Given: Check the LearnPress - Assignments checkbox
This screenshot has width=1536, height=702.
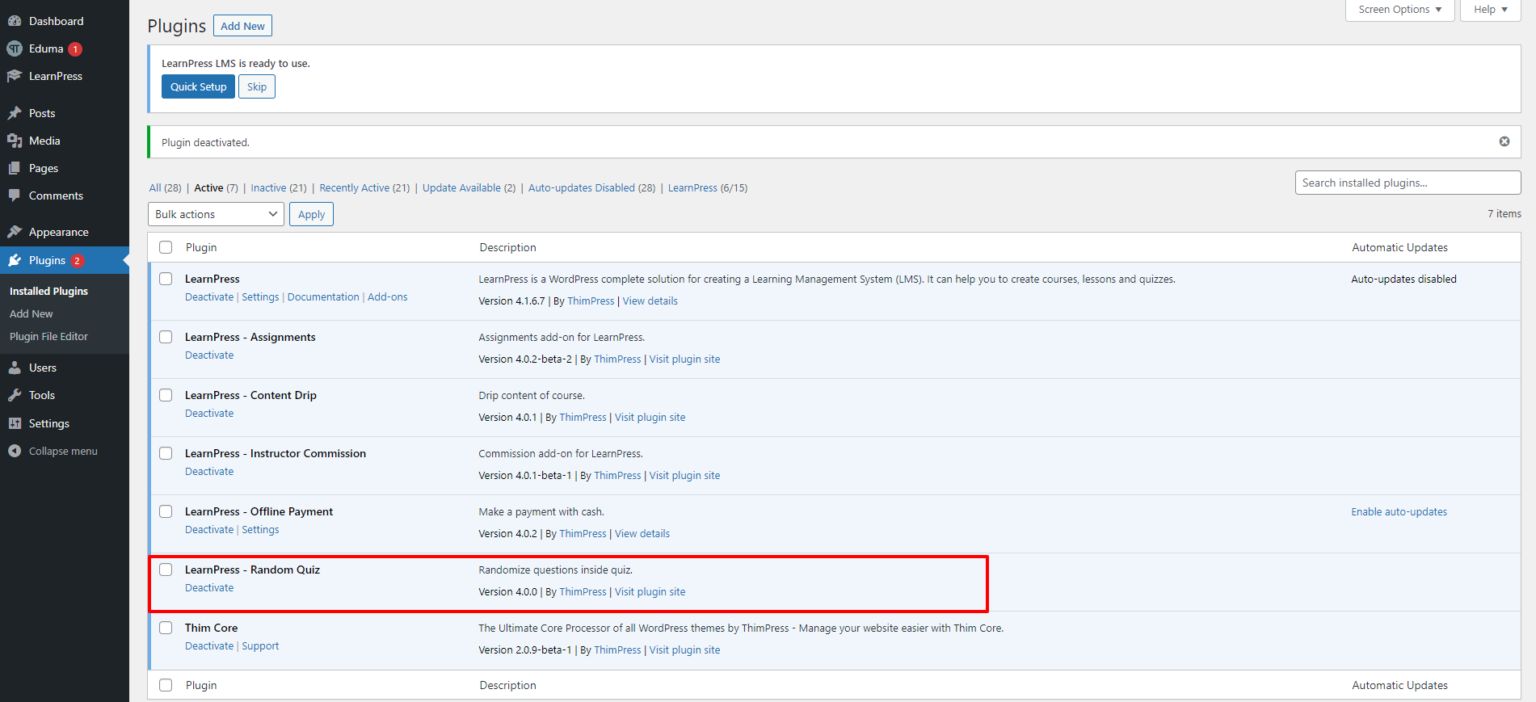Looking at the screenshot, I should pos(166,337).
